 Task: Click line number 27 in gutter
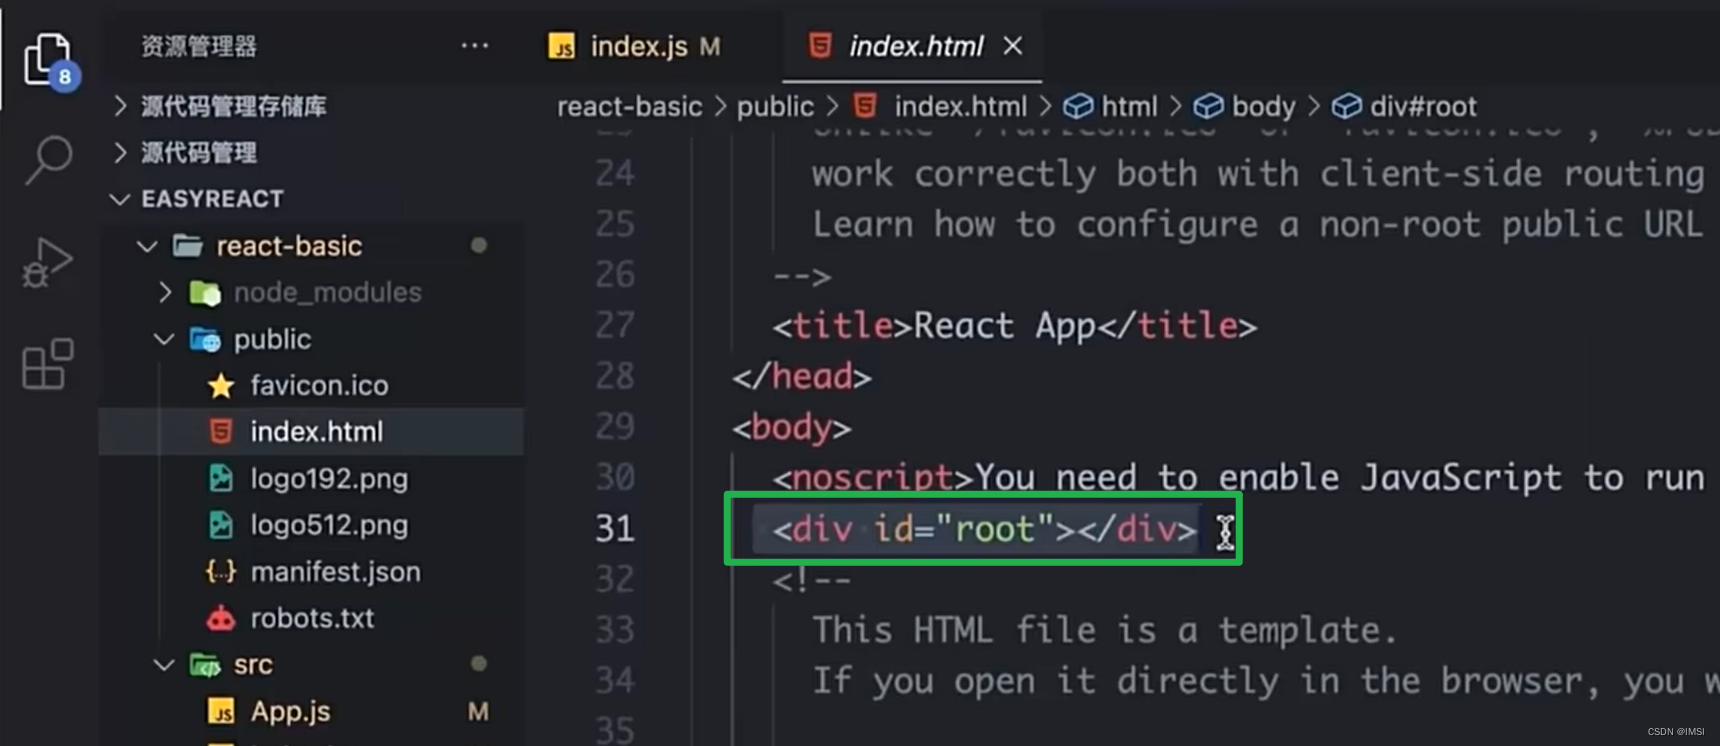(x=615, y=325)
